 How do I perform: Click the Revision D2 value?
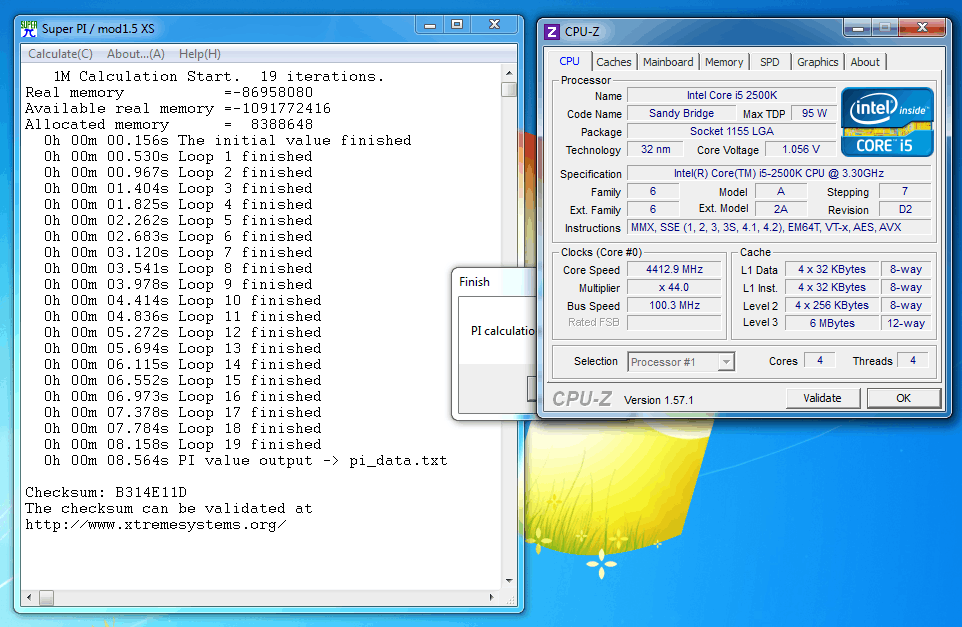(x=905, y=209)
